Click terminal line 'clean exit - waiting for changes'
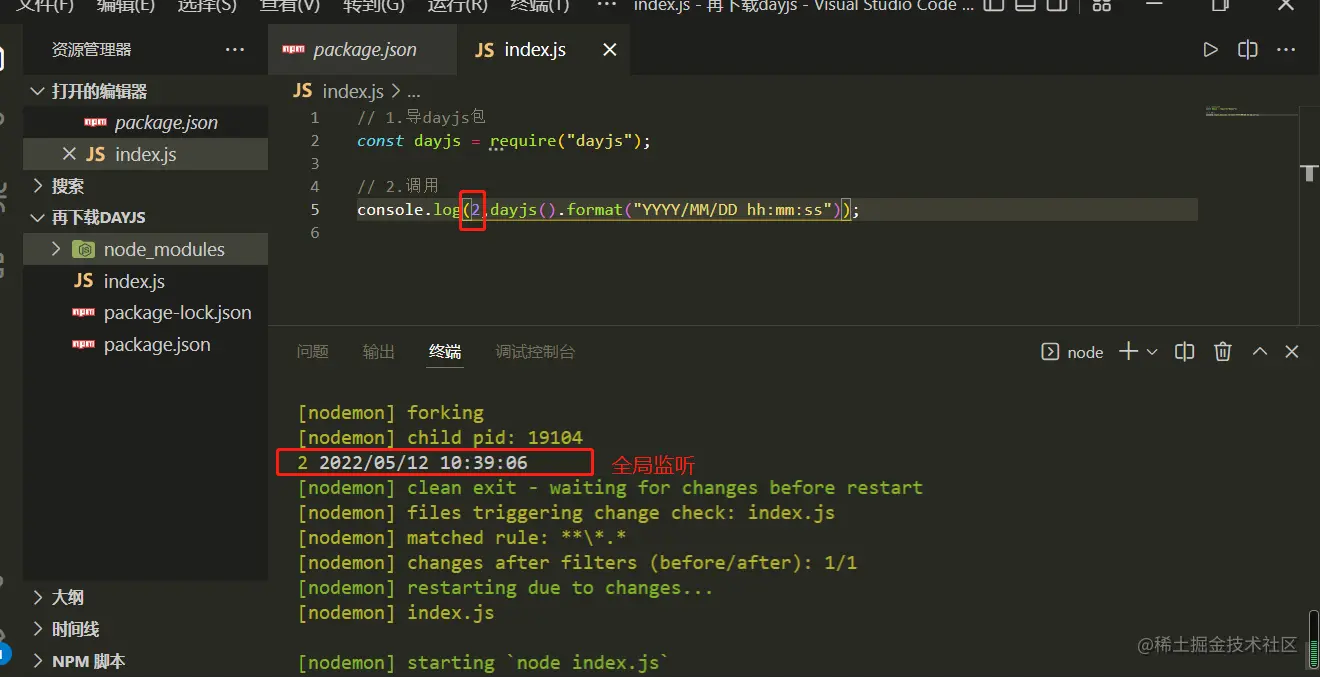Image resolution: width=1320 pixels, height=677 pixels. pyautogui.click(x=610, y=487)
